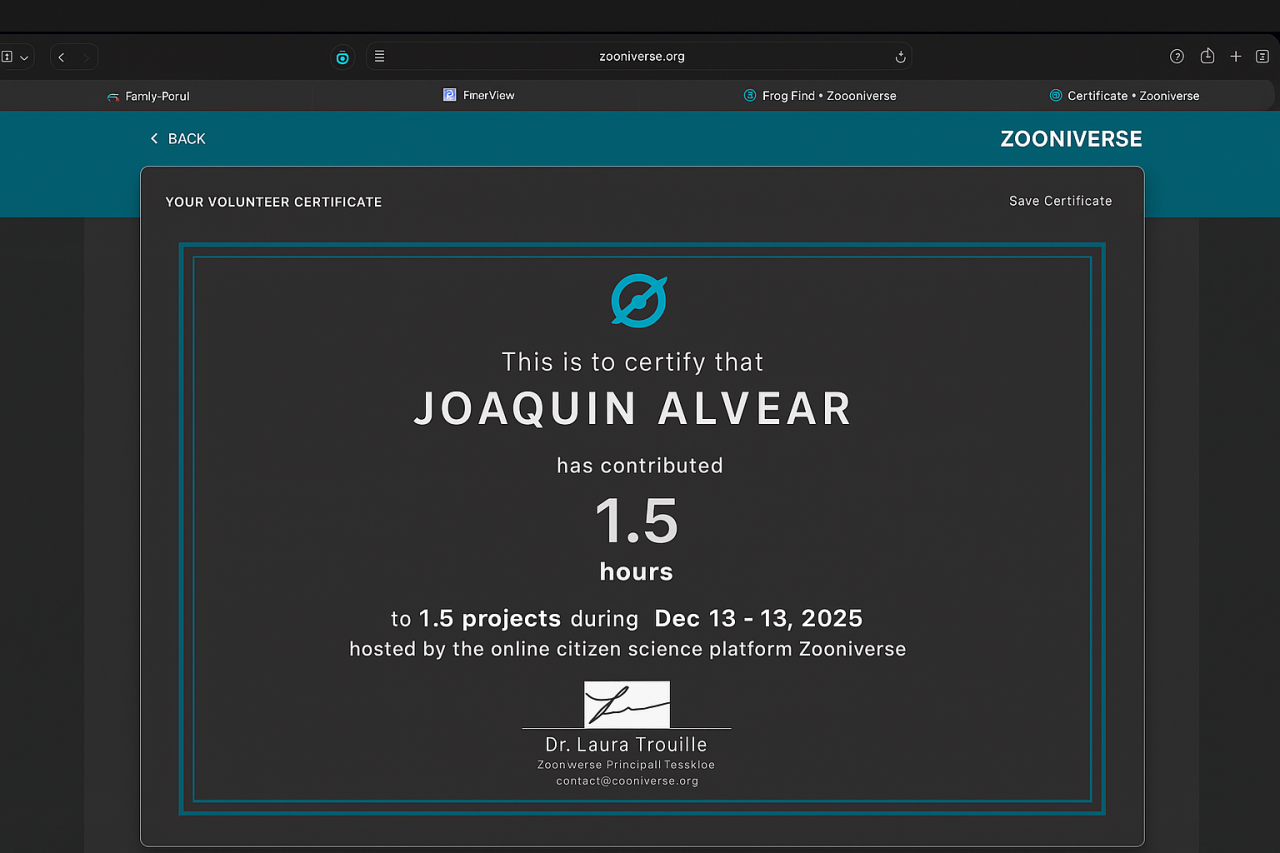Click the '1.5 projects' text

(x=491, y=619)
